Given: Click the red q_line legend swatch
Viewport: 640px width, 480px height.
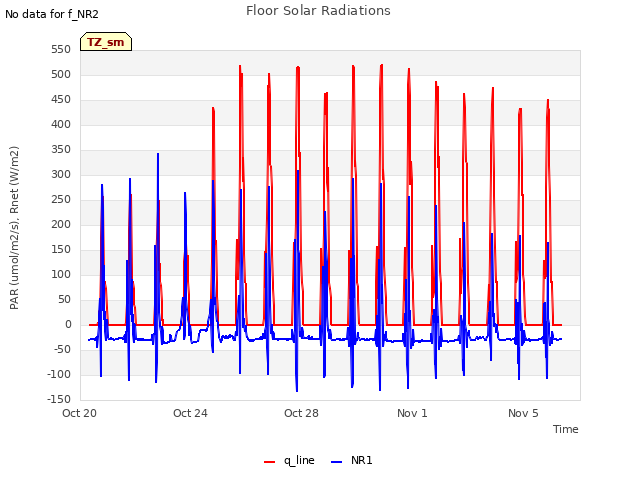Looking at the screenshot, I should point(269,462).
